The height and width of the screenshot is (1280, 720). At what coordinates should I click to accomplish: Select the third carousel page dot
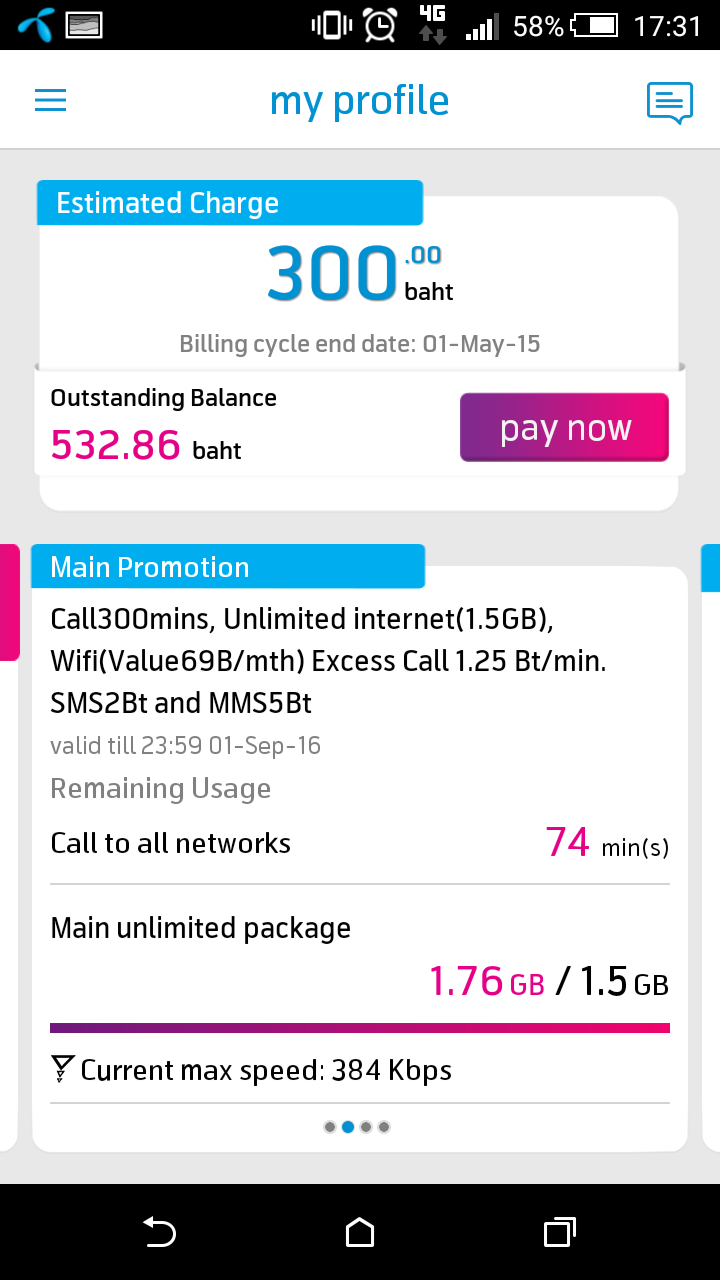coord(366,1127)
